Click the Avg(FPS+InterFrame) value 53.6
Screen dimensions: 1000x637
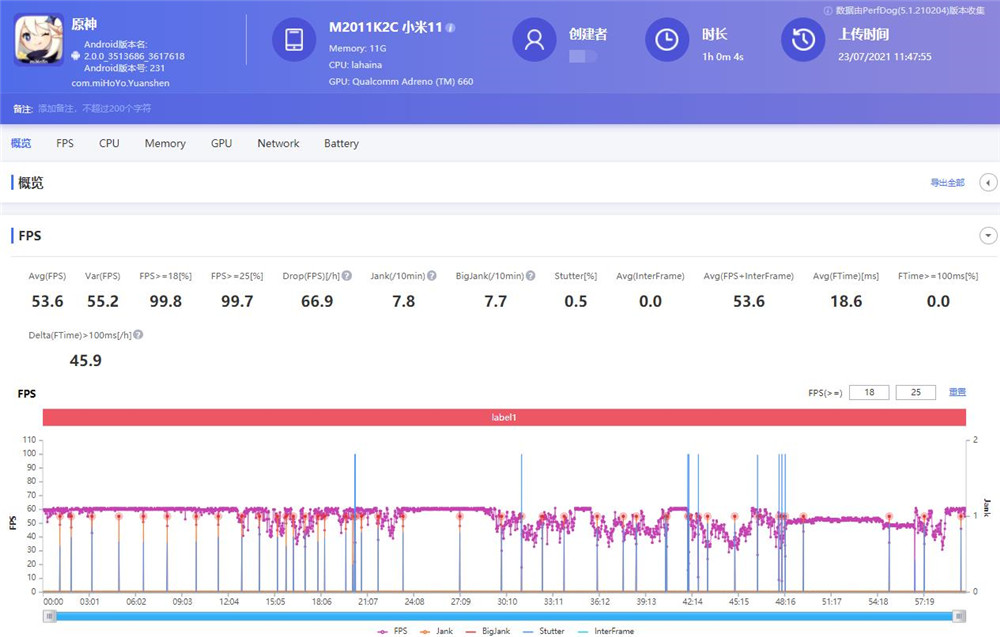click(749, 301)
